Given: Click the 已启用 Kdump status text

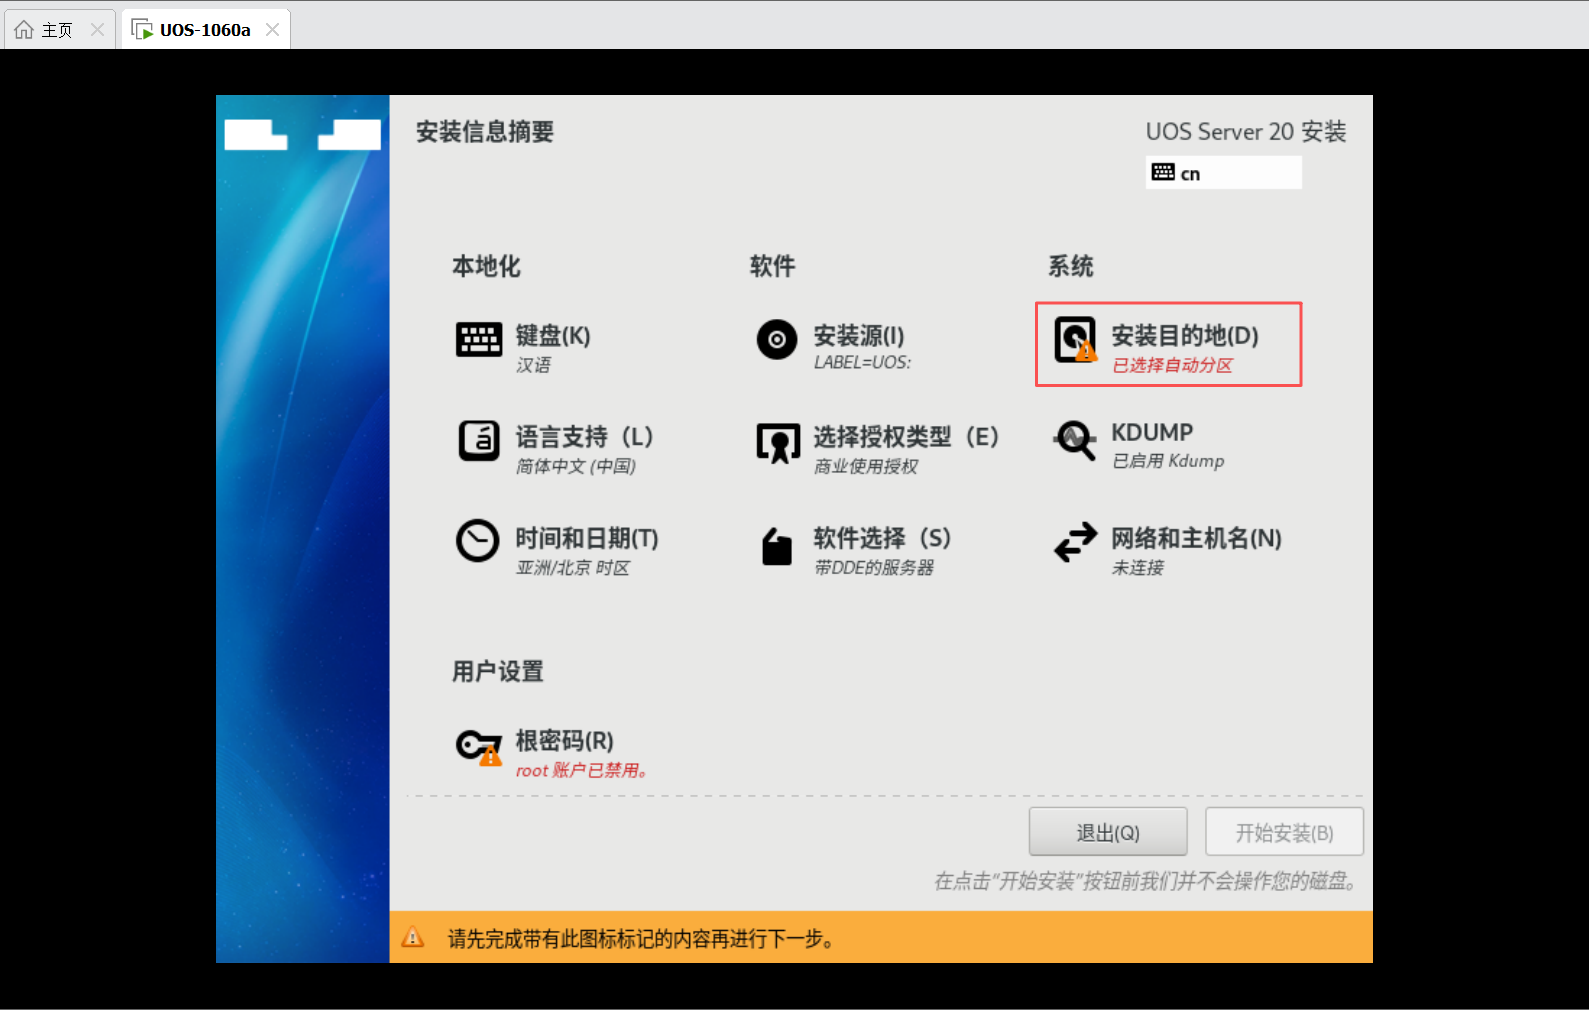Looking at the screenshot, I should [x=1168, y=461].
